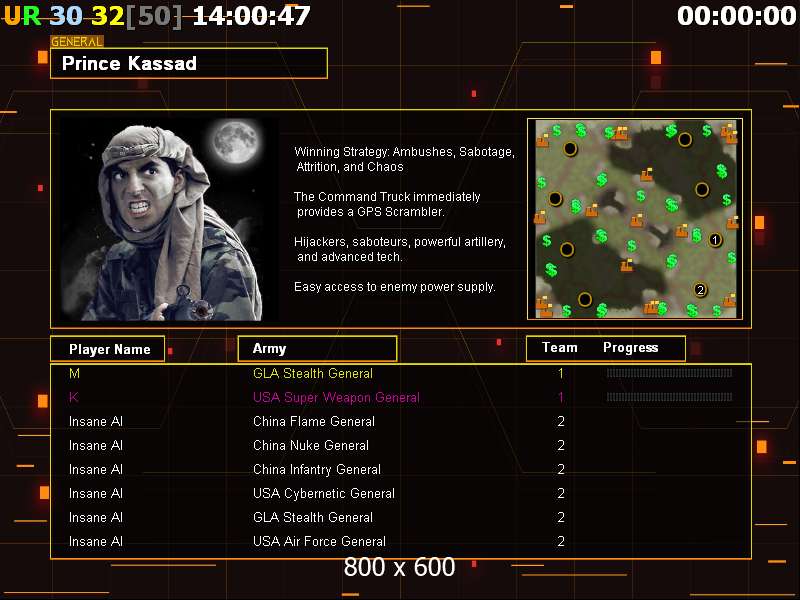Select player K in the list
The image size is (800, 600).
[73, 397]
